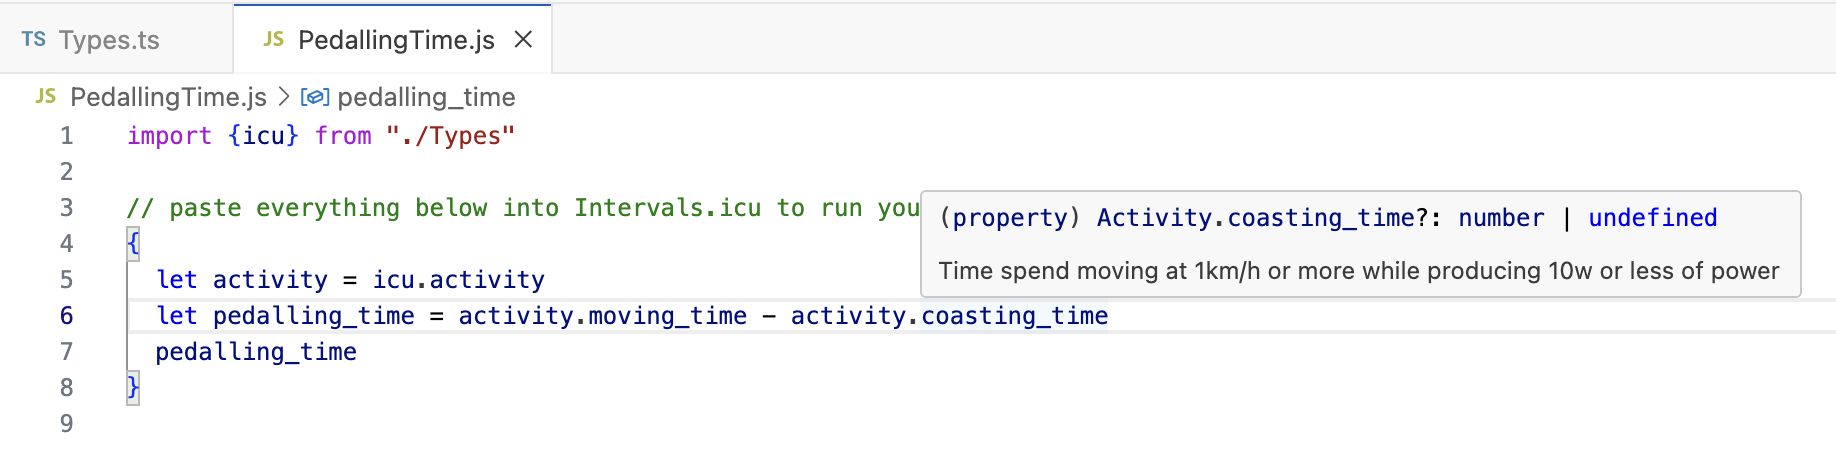Click coasting_time property on line 6
Image resolution: width=1836 pixels, height=464 pixels.
coord(1014,316)
